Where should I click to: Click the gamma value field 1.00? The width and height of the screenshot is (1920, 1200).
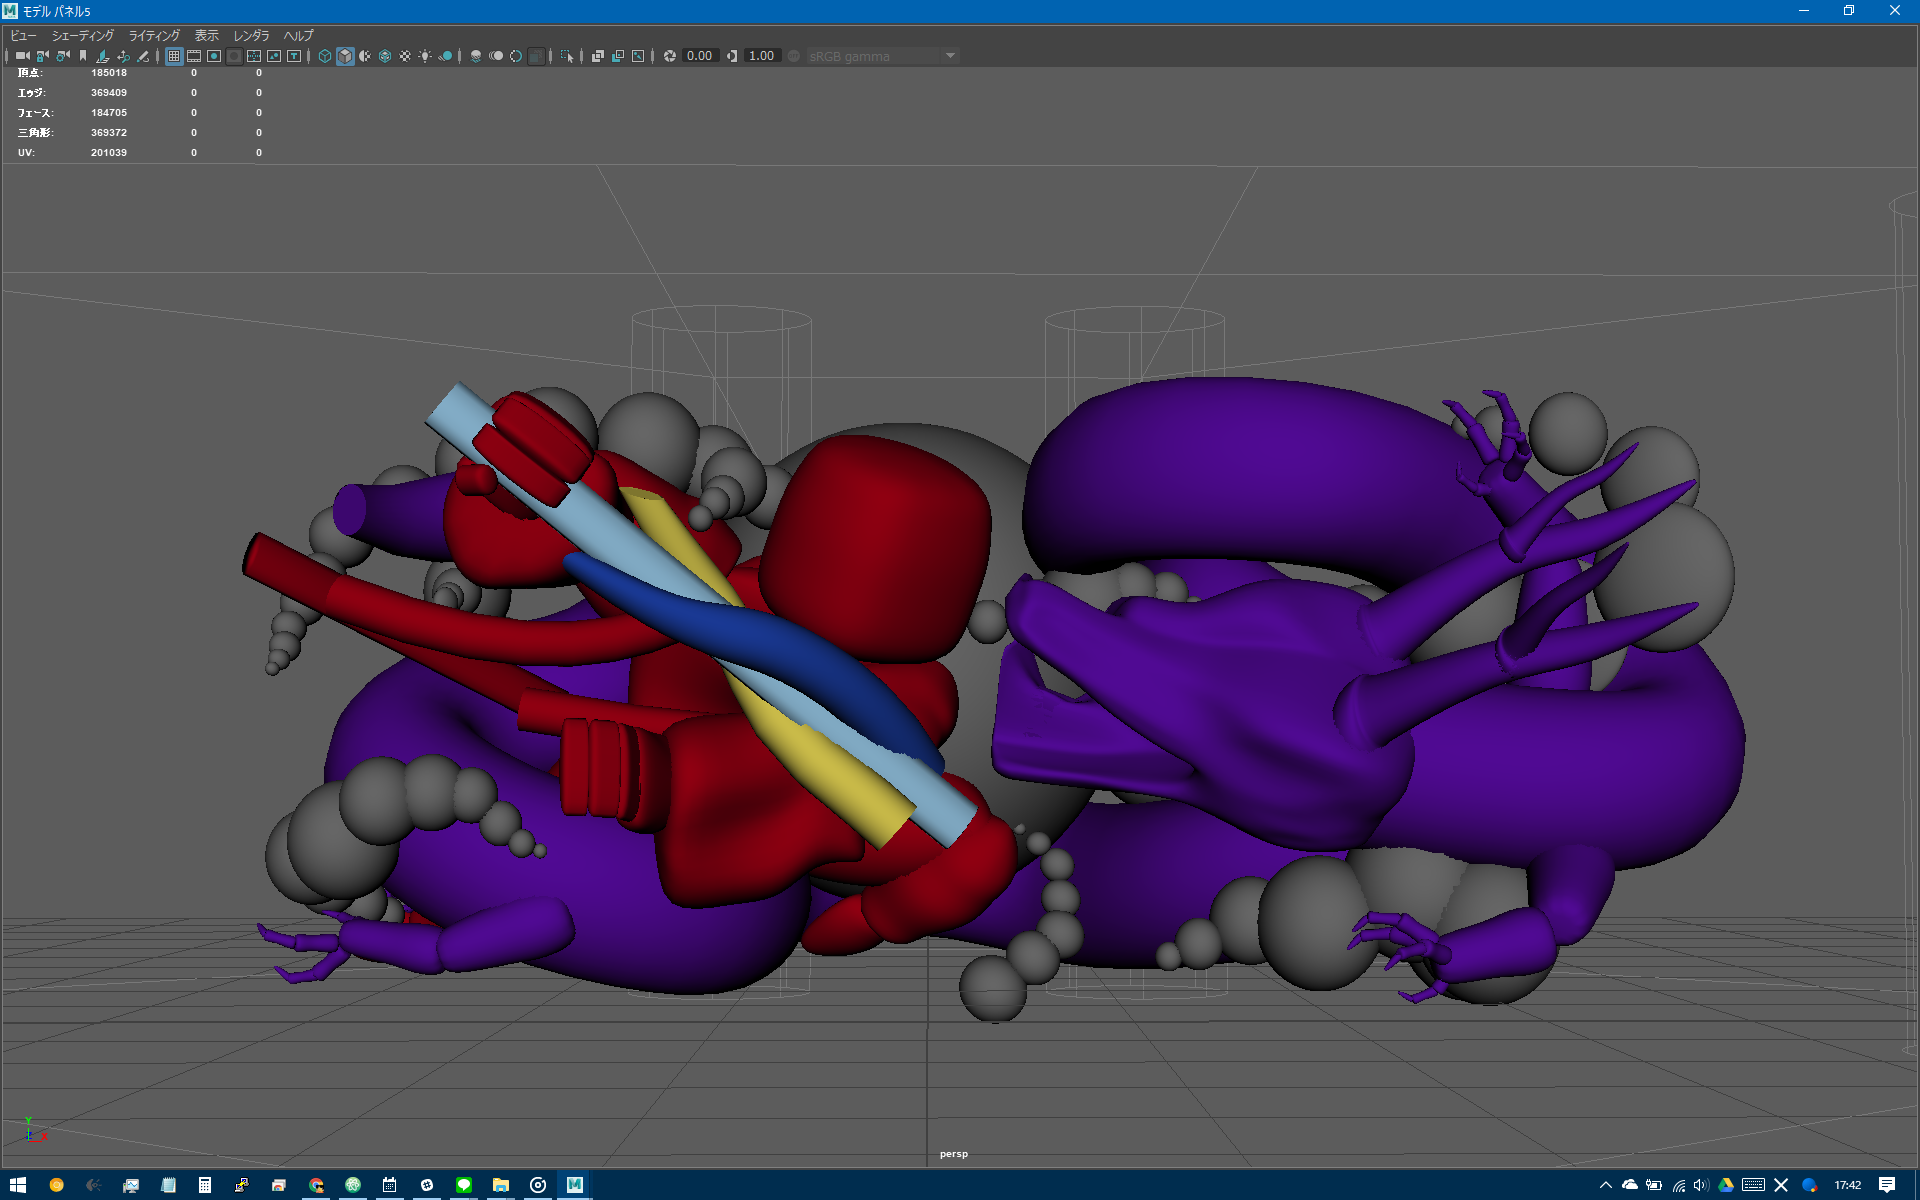click(x=761, y=56)
